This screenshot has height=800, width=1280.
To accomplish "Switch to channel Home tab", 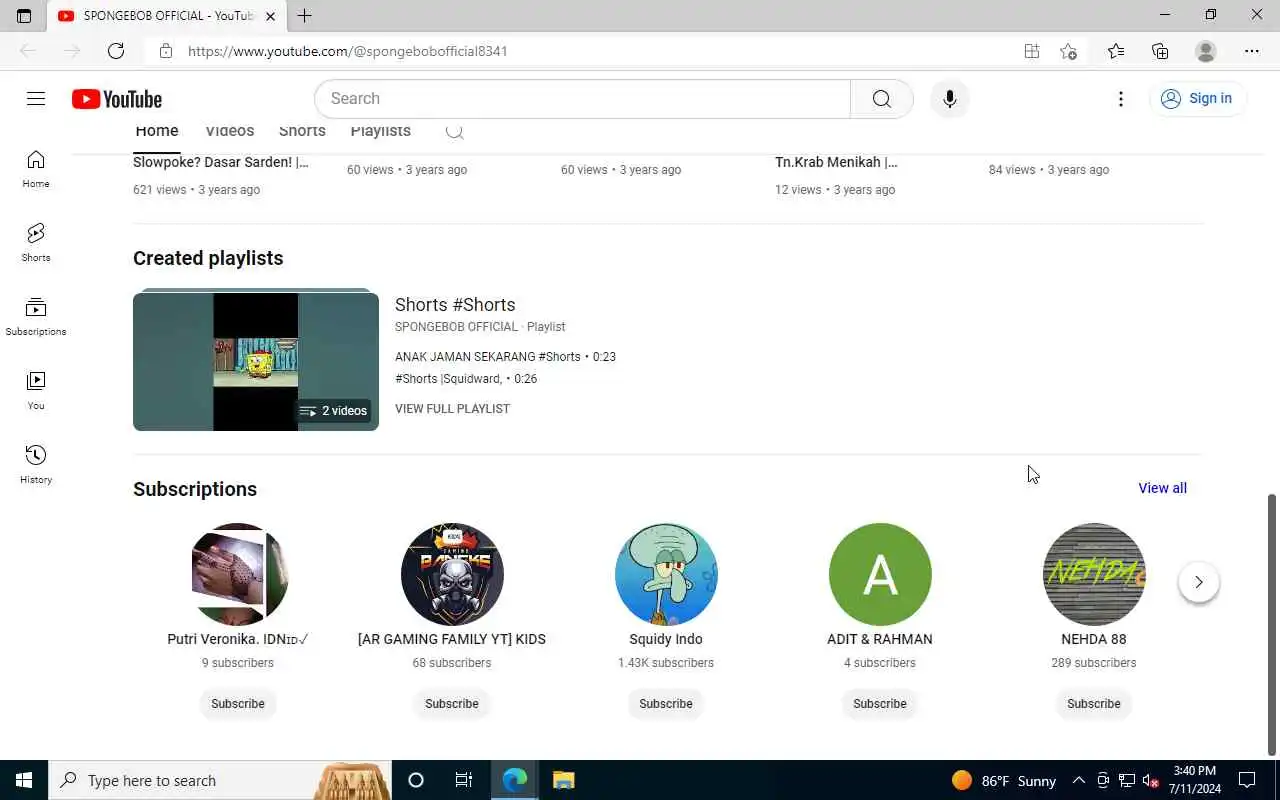I will pyautogui.click(x=157, y=131).
